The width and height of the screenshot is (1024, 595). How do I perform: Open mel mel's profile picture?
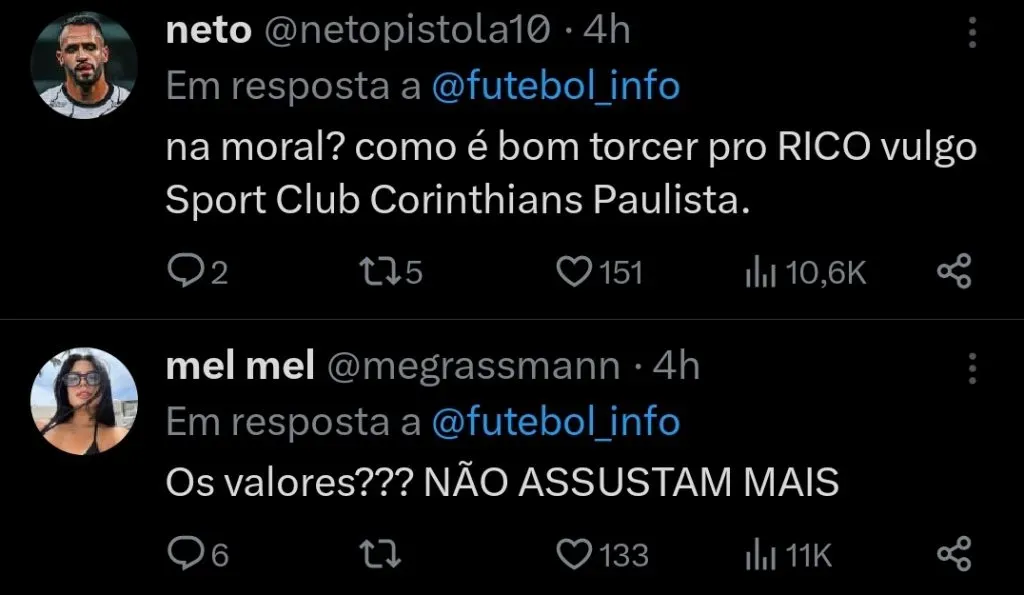point(84,400)
